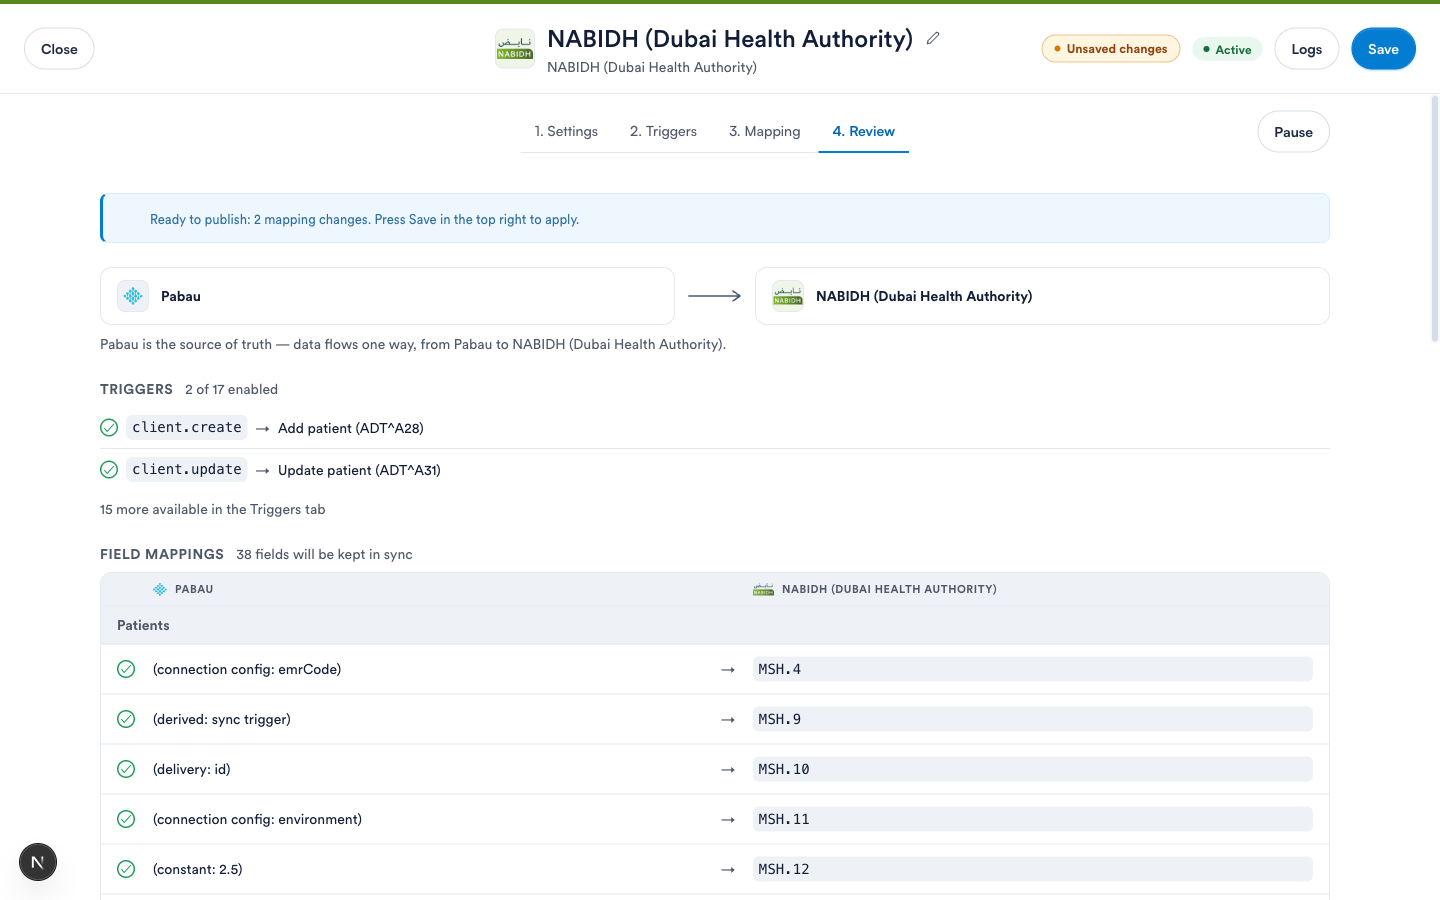This screenshot has width=1440, height=900.
Task: Open the 1. Settings tab
Action: (x=566, y=131)
